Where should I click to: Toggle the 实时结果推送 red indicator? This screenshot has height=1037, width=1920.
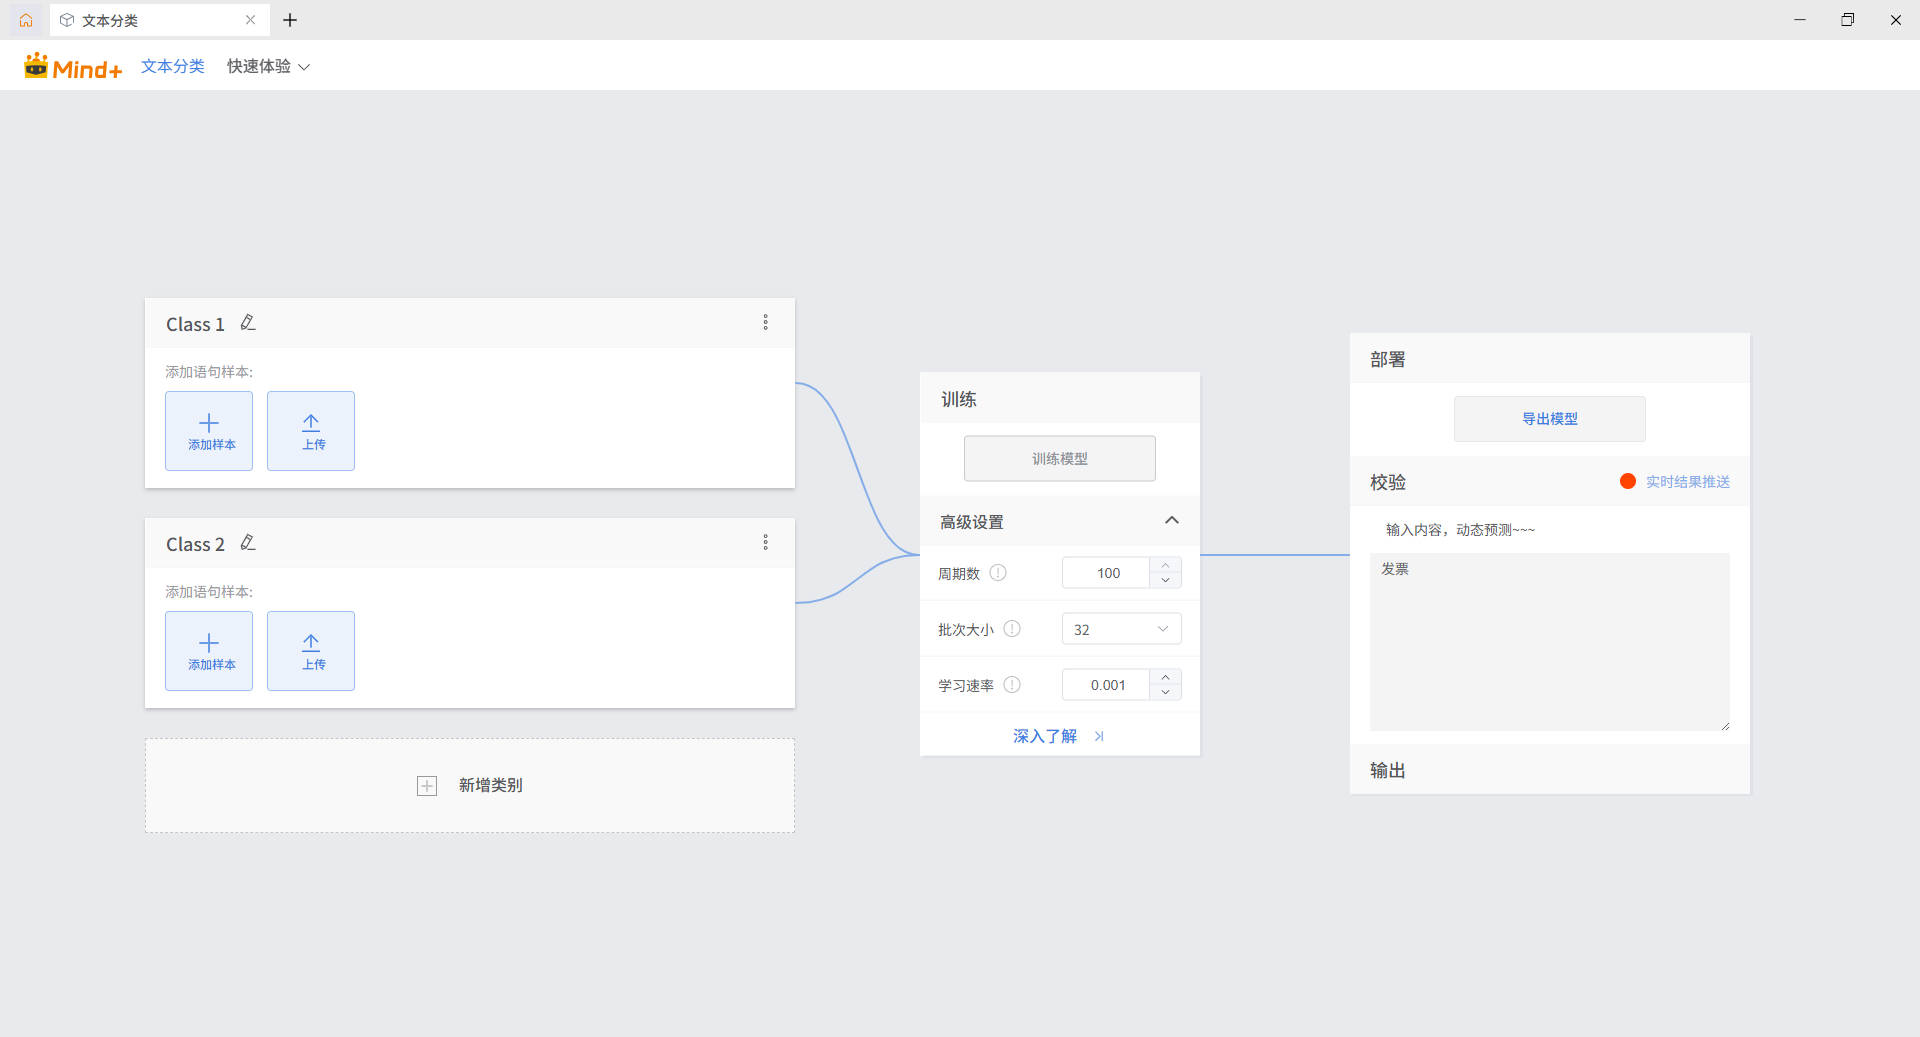tap(1628, 482)
